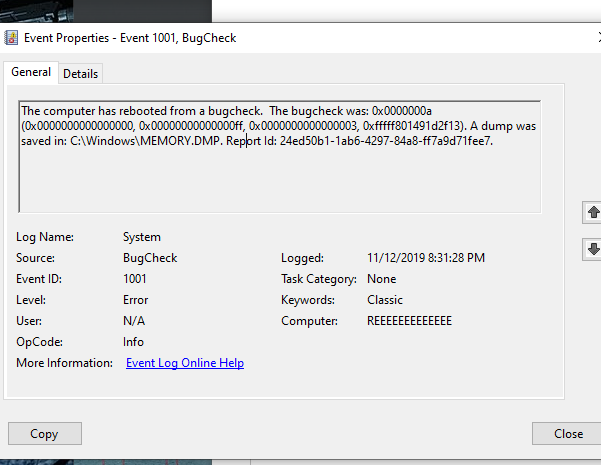Open the Details tab
Image resolution: width=601 pixels, height=465 pixels.
click(x=80, y=74)
